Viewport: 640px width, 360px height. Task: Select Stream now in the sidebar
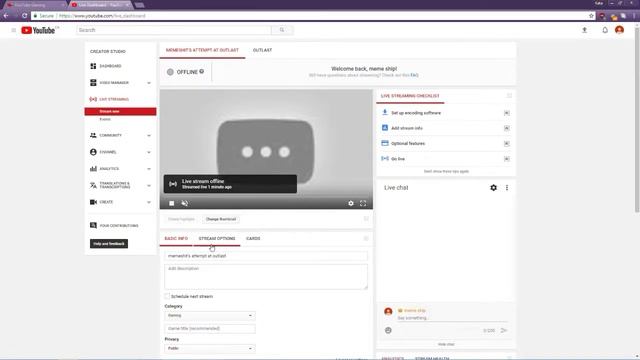[120, 111]
